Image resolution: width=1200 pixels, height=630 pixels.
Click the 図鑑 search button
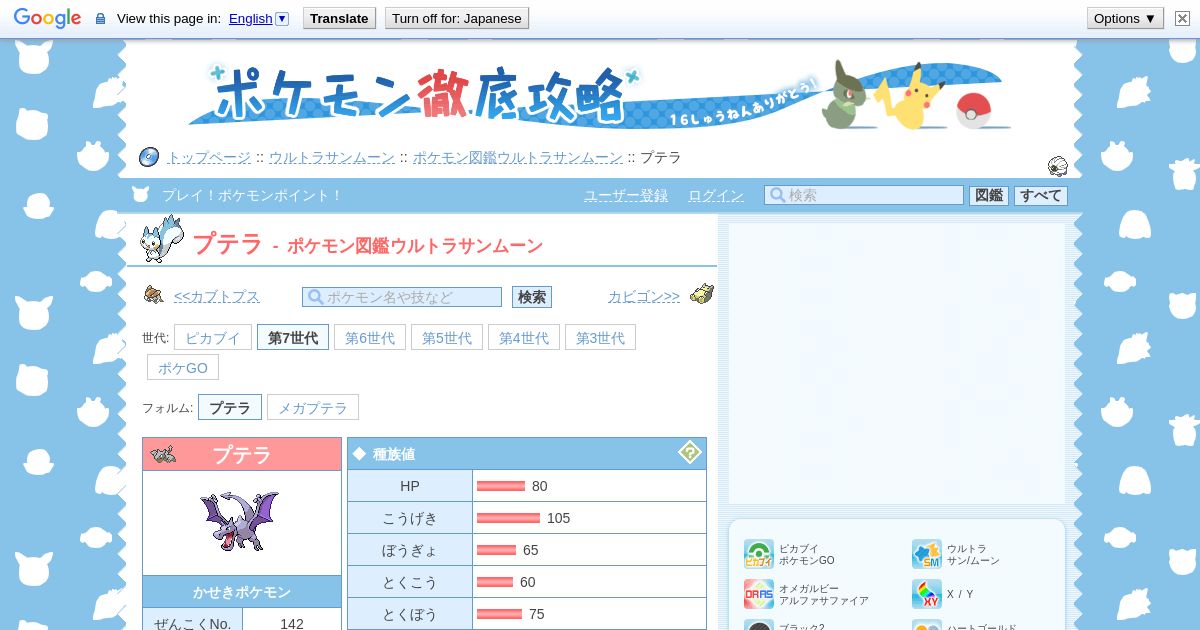[x=989, y=195]
